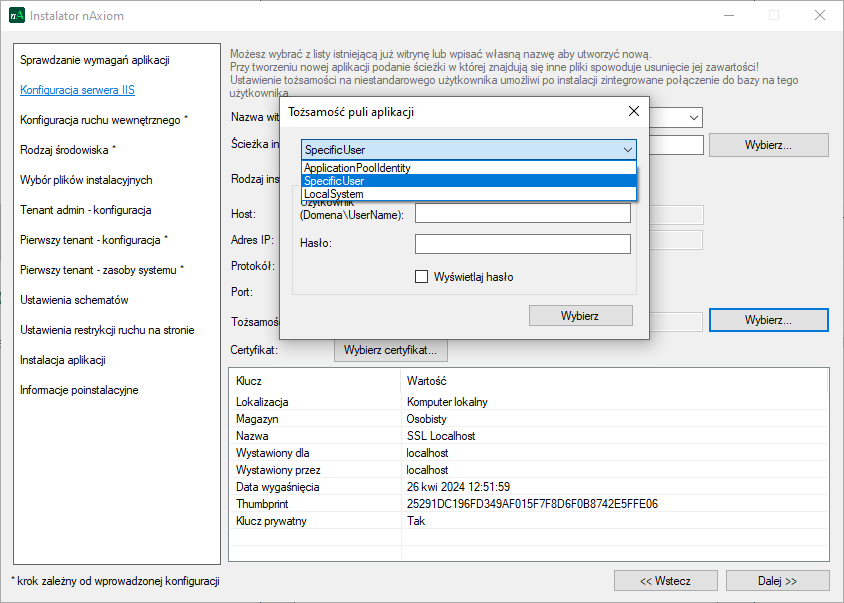
Task: Click the nAxiom app icon in title bar
Action: (17, 15)
